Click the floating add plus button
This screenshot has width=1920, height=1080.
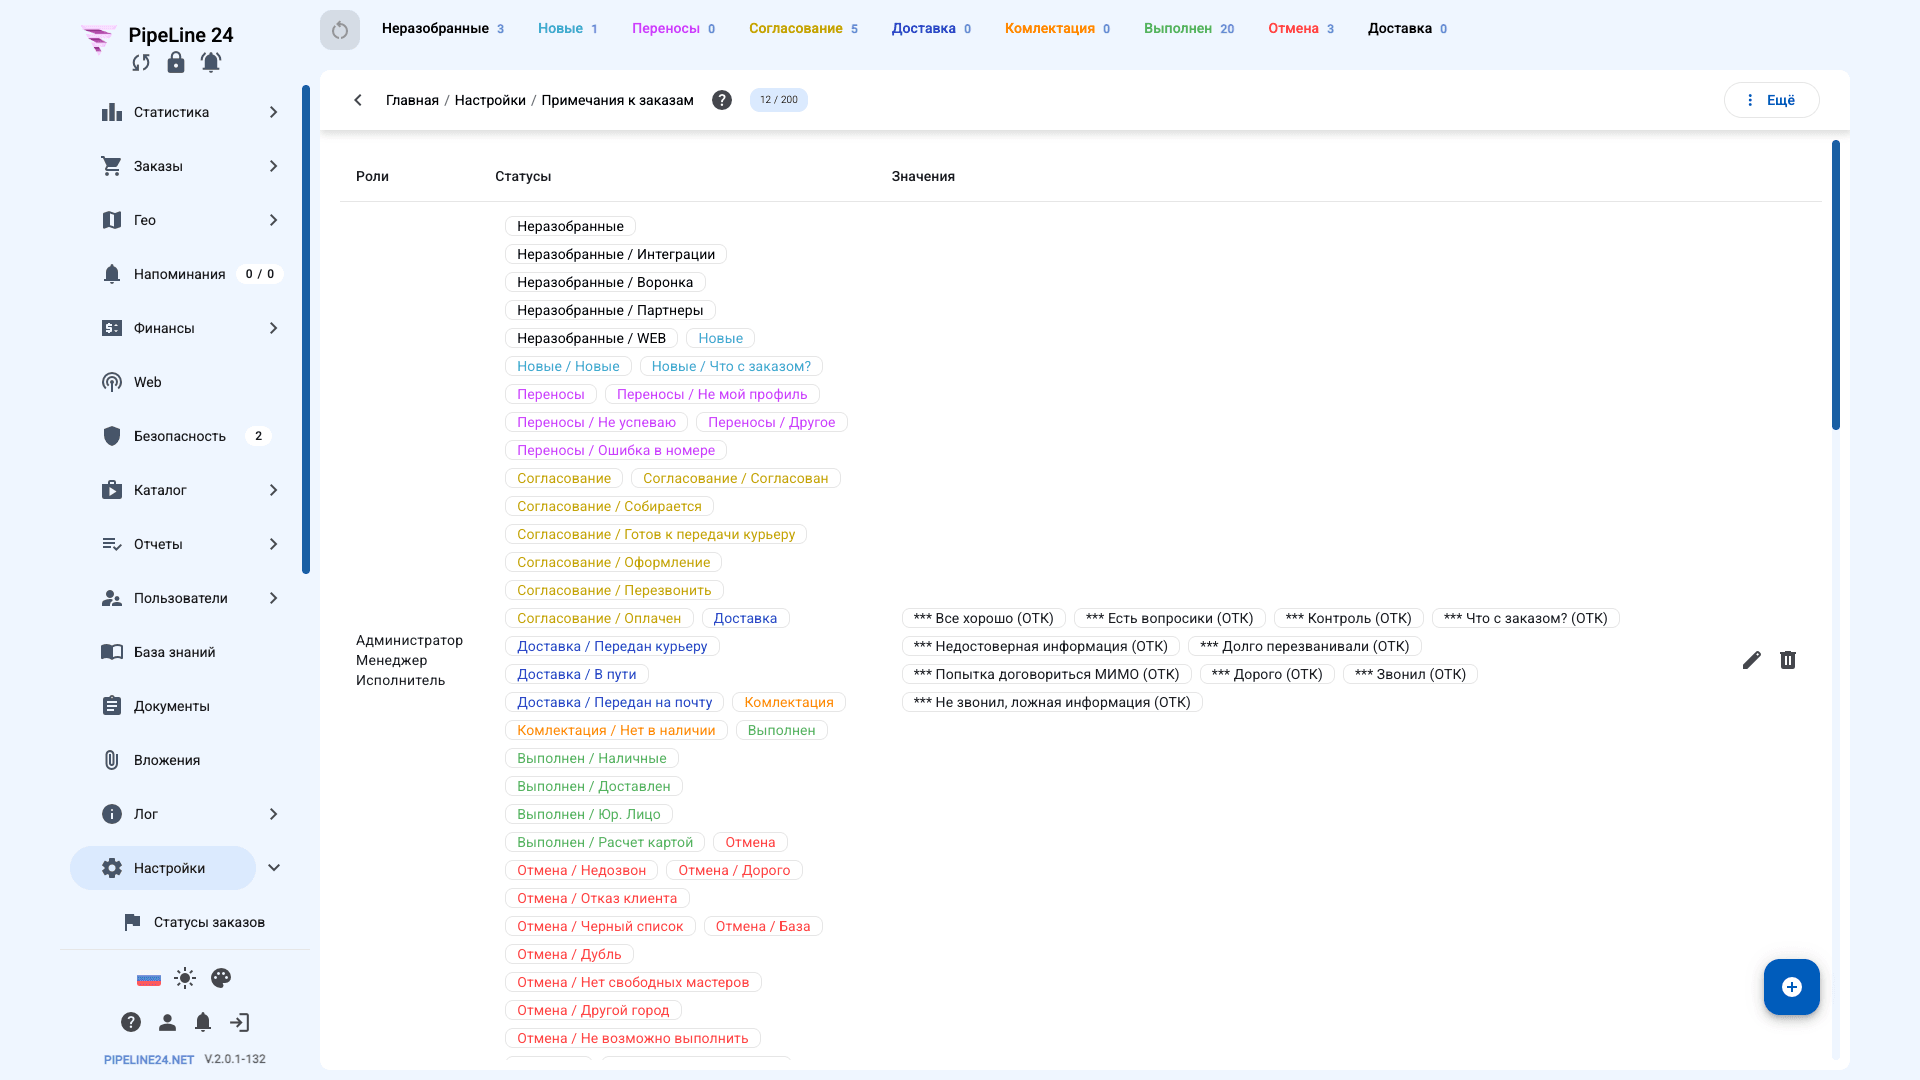click(x=1792, y=987)
